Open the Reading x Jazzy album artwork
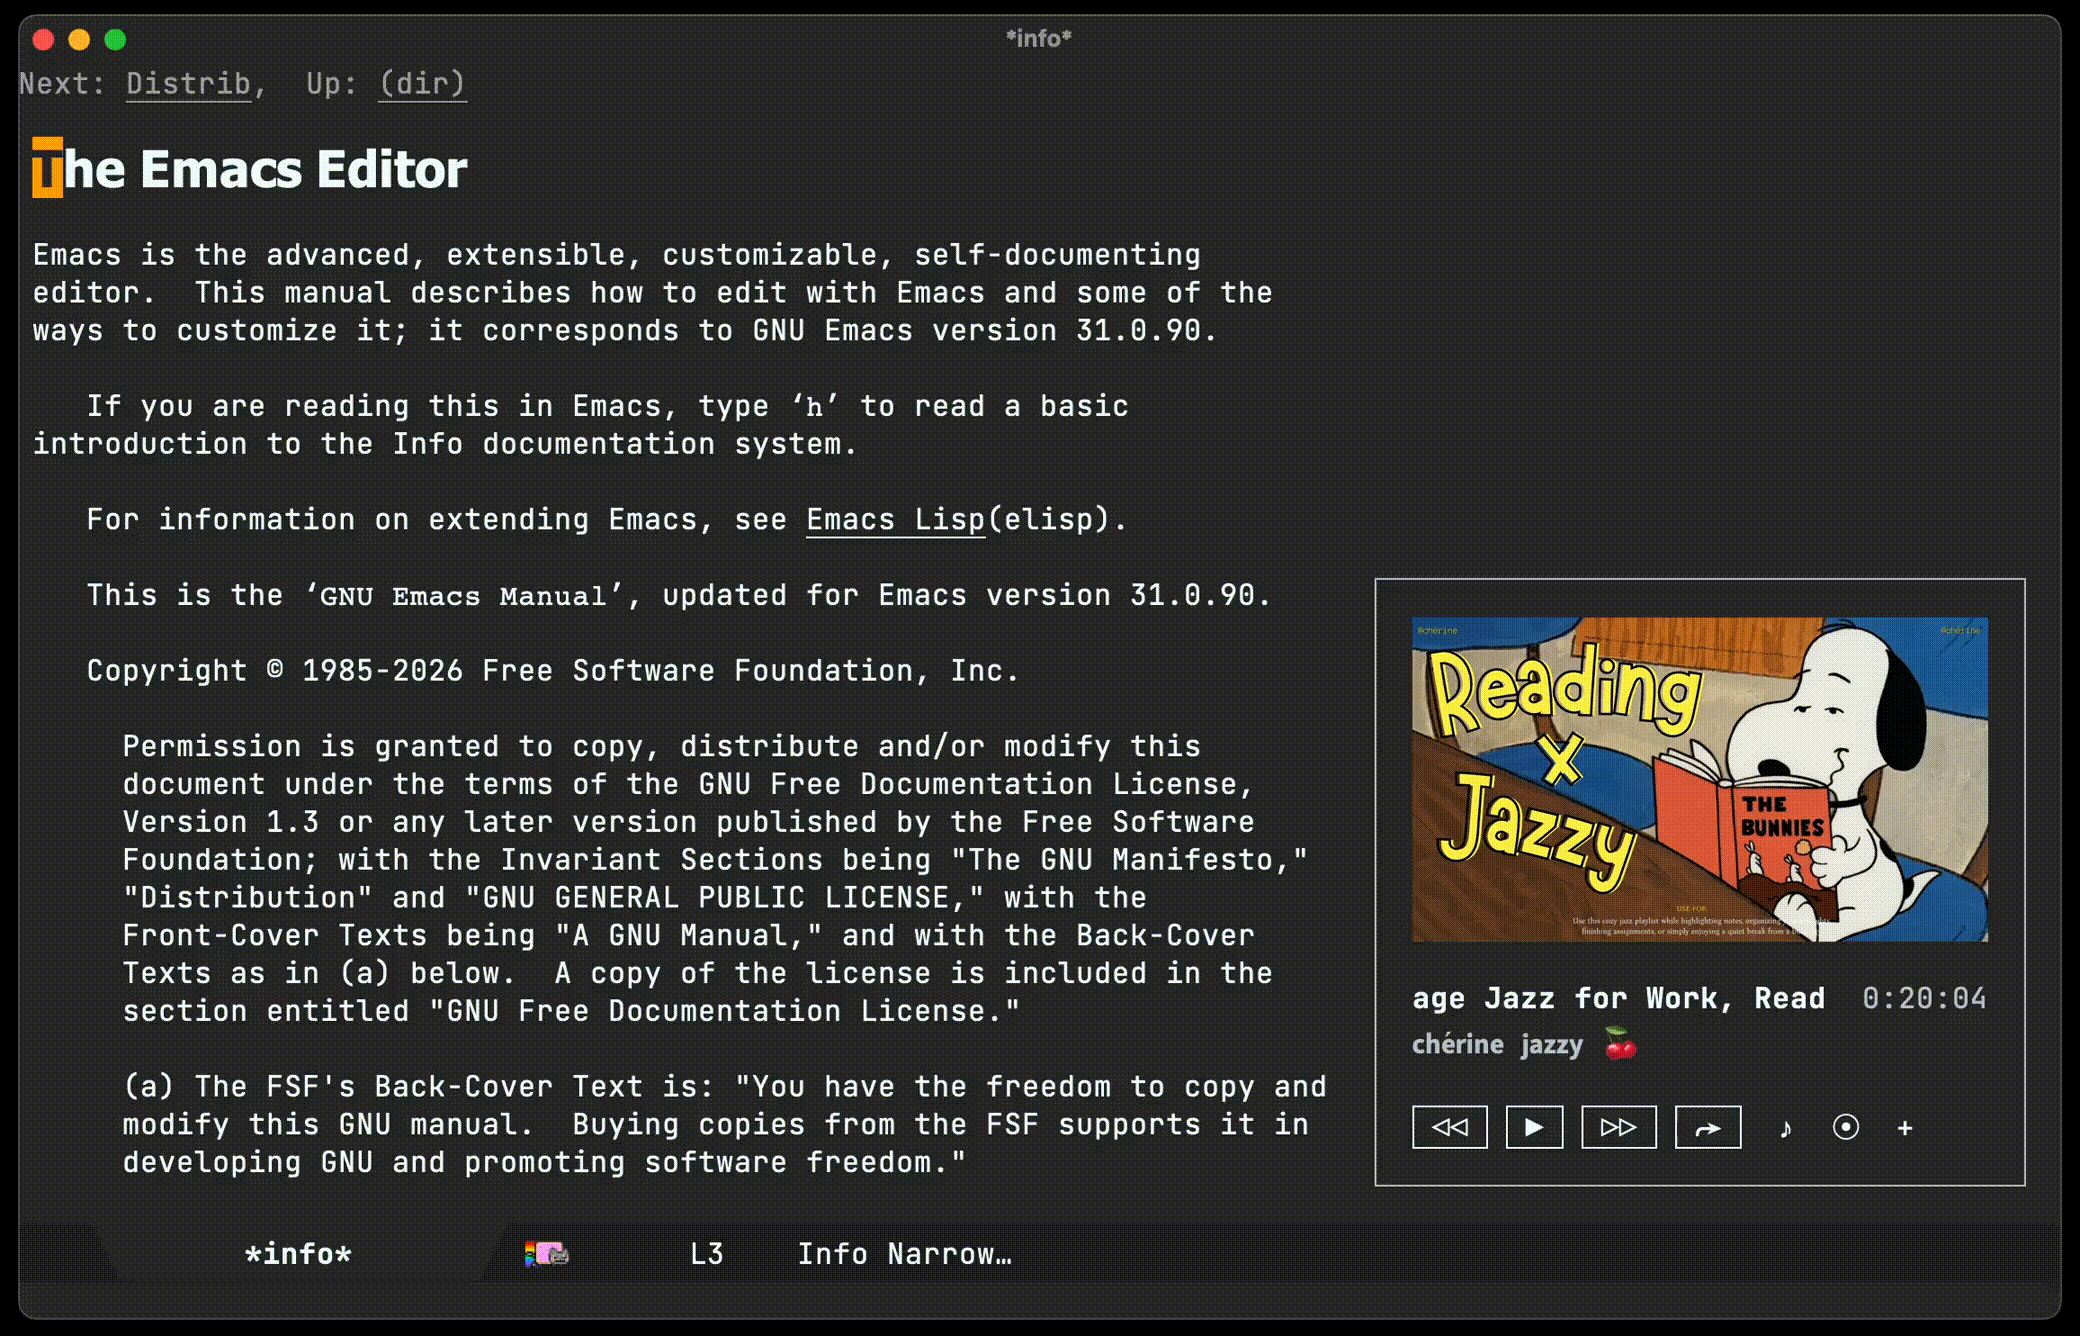The width and height of the screenshot is (2080, 1336). [1700, 779]
